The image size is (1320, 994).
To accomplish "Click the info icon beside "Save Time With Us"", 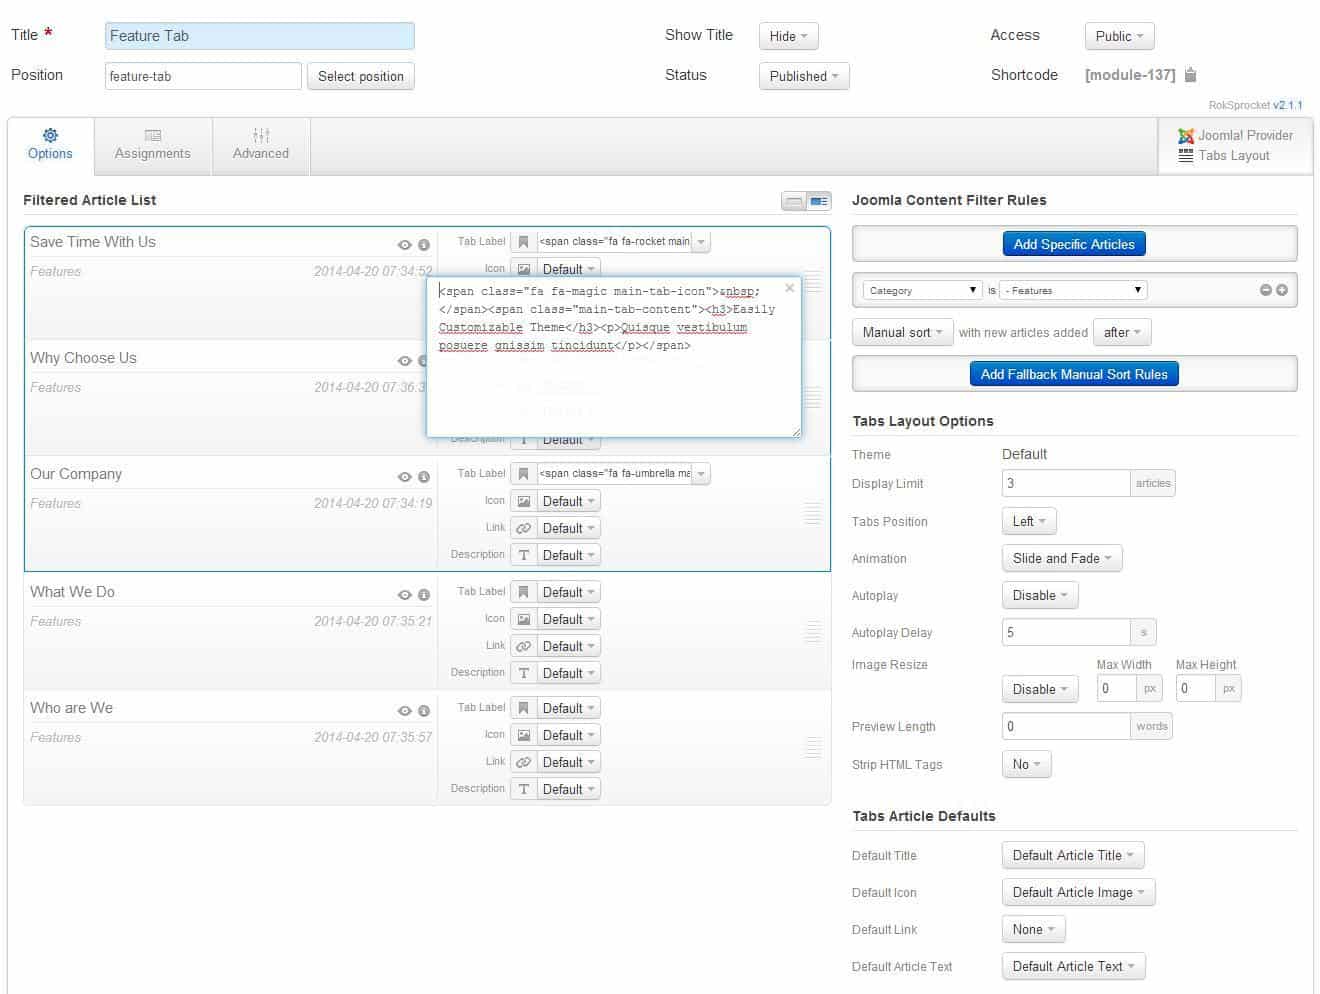I will click(424, 243).
